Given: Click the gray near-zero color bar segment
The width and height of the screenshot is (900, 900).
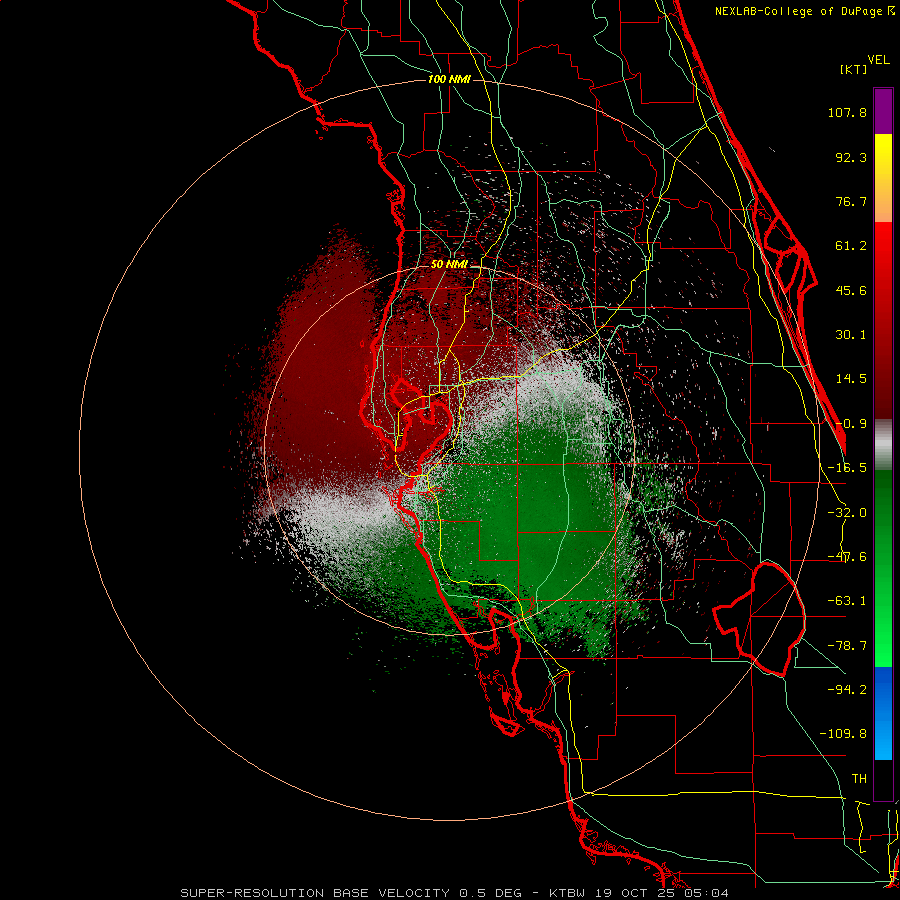Looking at the screenshot, I should coord(883,445).
